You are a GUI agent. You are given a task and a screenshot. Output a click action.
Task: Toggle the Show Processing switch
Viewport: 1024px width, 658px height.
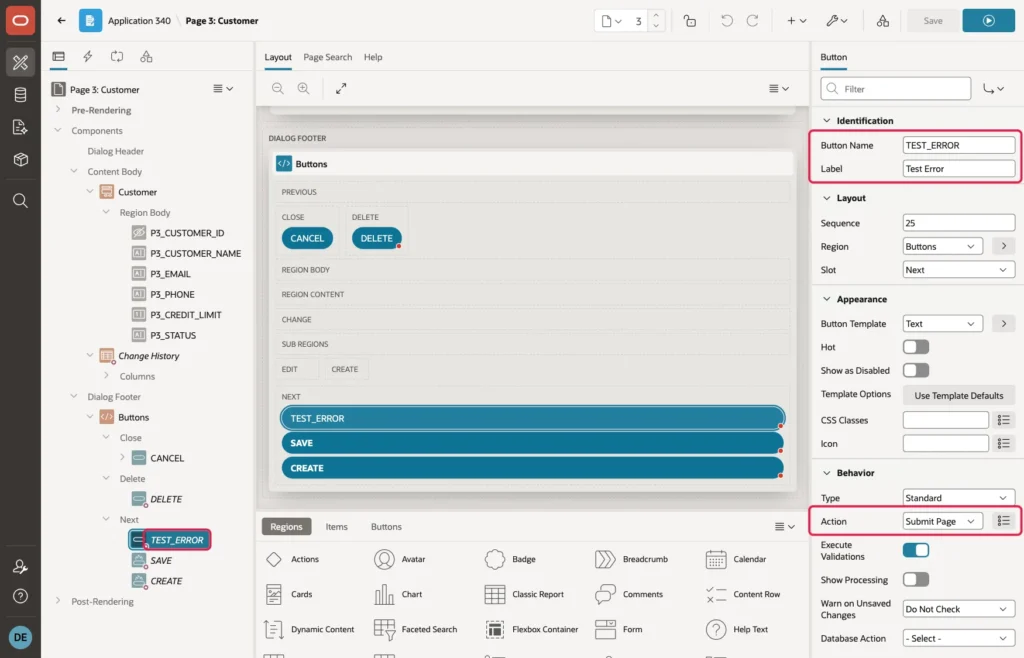tap(916, 580)
